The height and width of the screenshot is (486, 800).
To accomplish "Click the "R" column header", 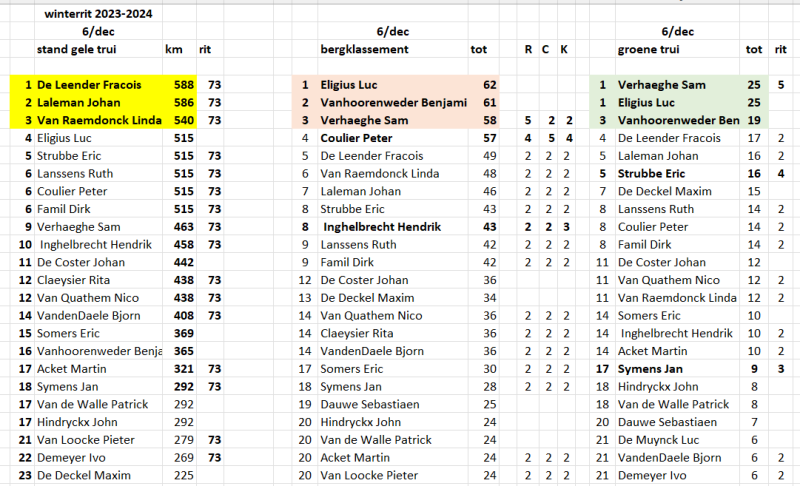I will coord(528,49).
